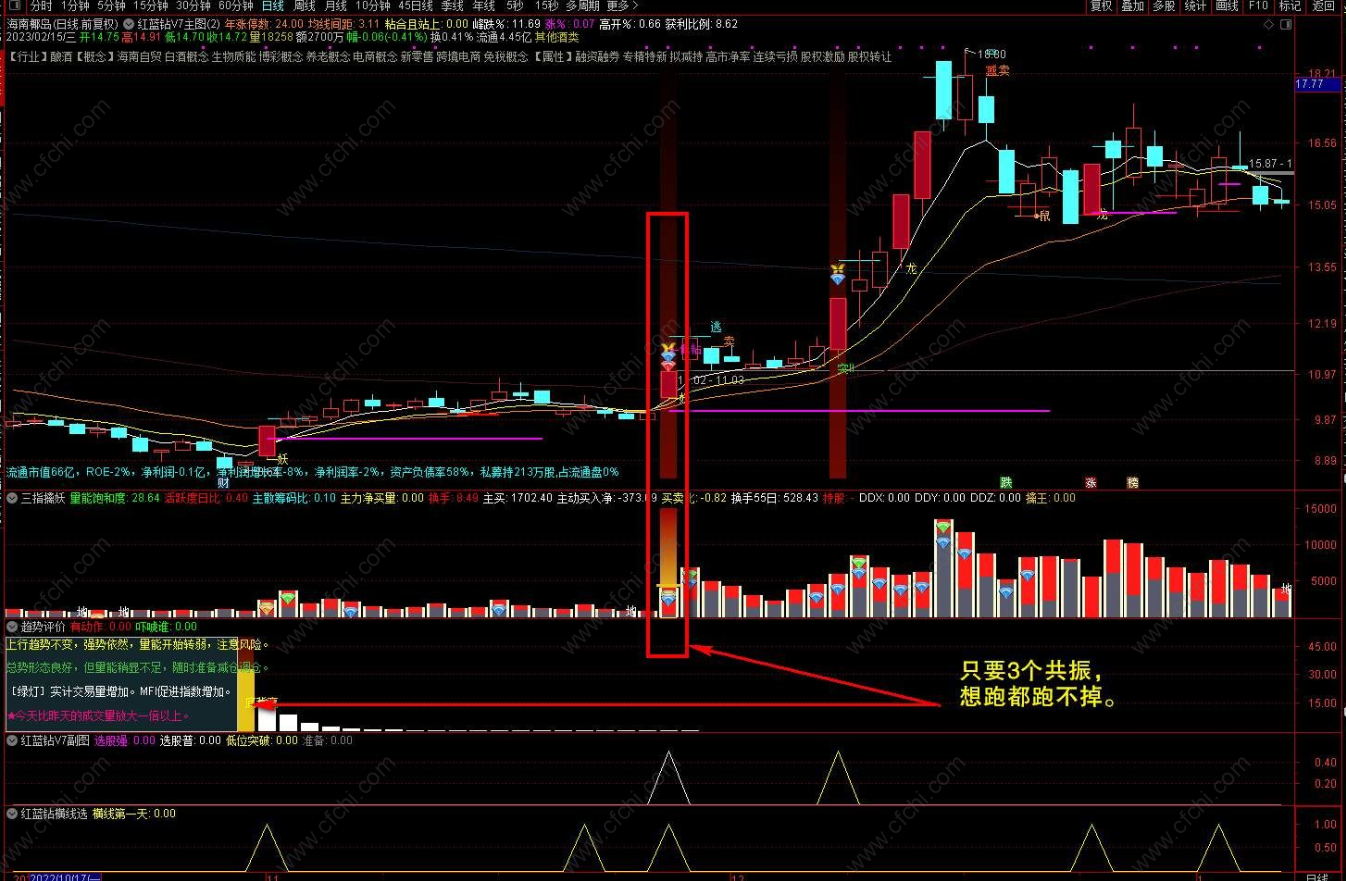The image size is (1346, 881).
Task: Select the 45日线 period tab
Action: pyautogui.click(x=416, y=6)
